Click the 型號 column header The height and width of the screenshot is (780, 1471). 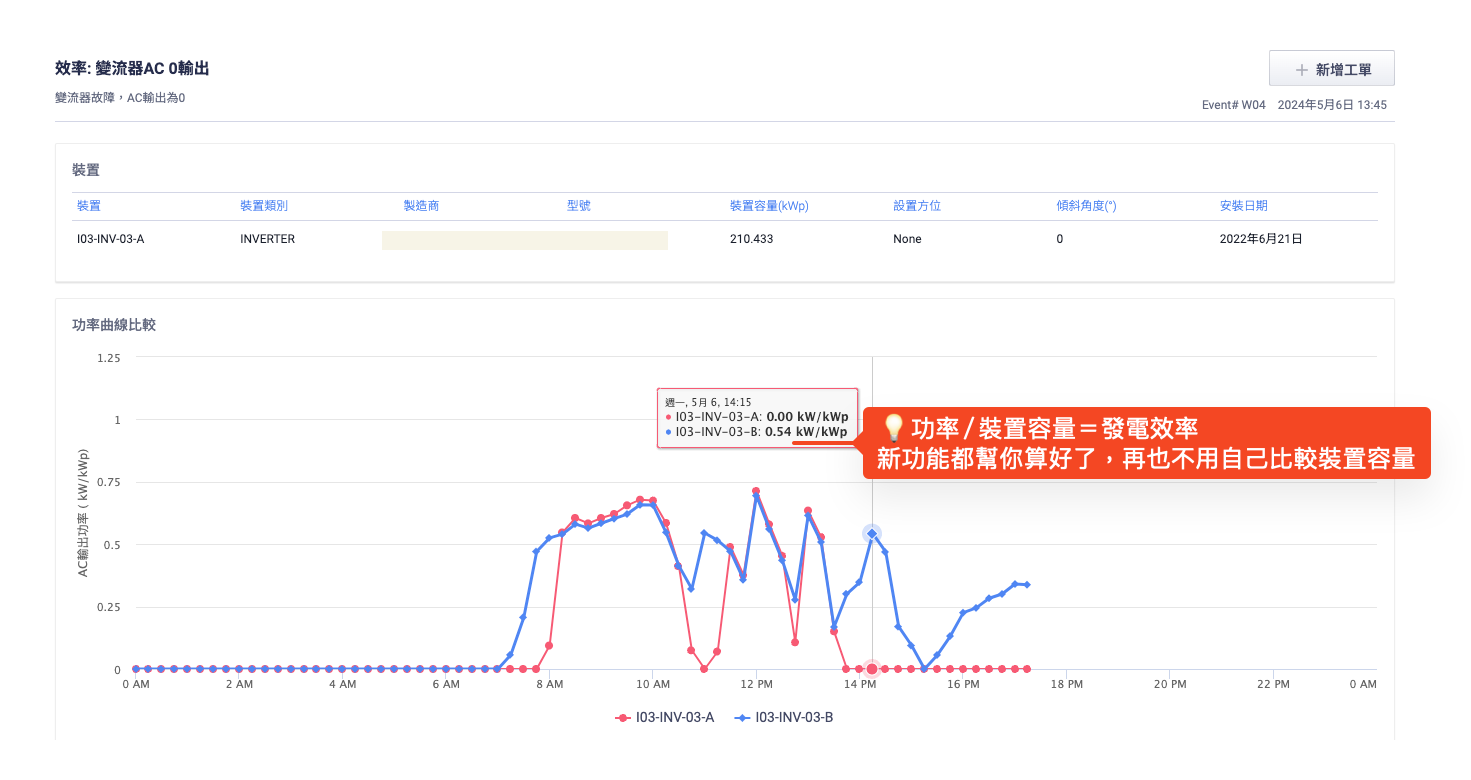tap(579, 206)
